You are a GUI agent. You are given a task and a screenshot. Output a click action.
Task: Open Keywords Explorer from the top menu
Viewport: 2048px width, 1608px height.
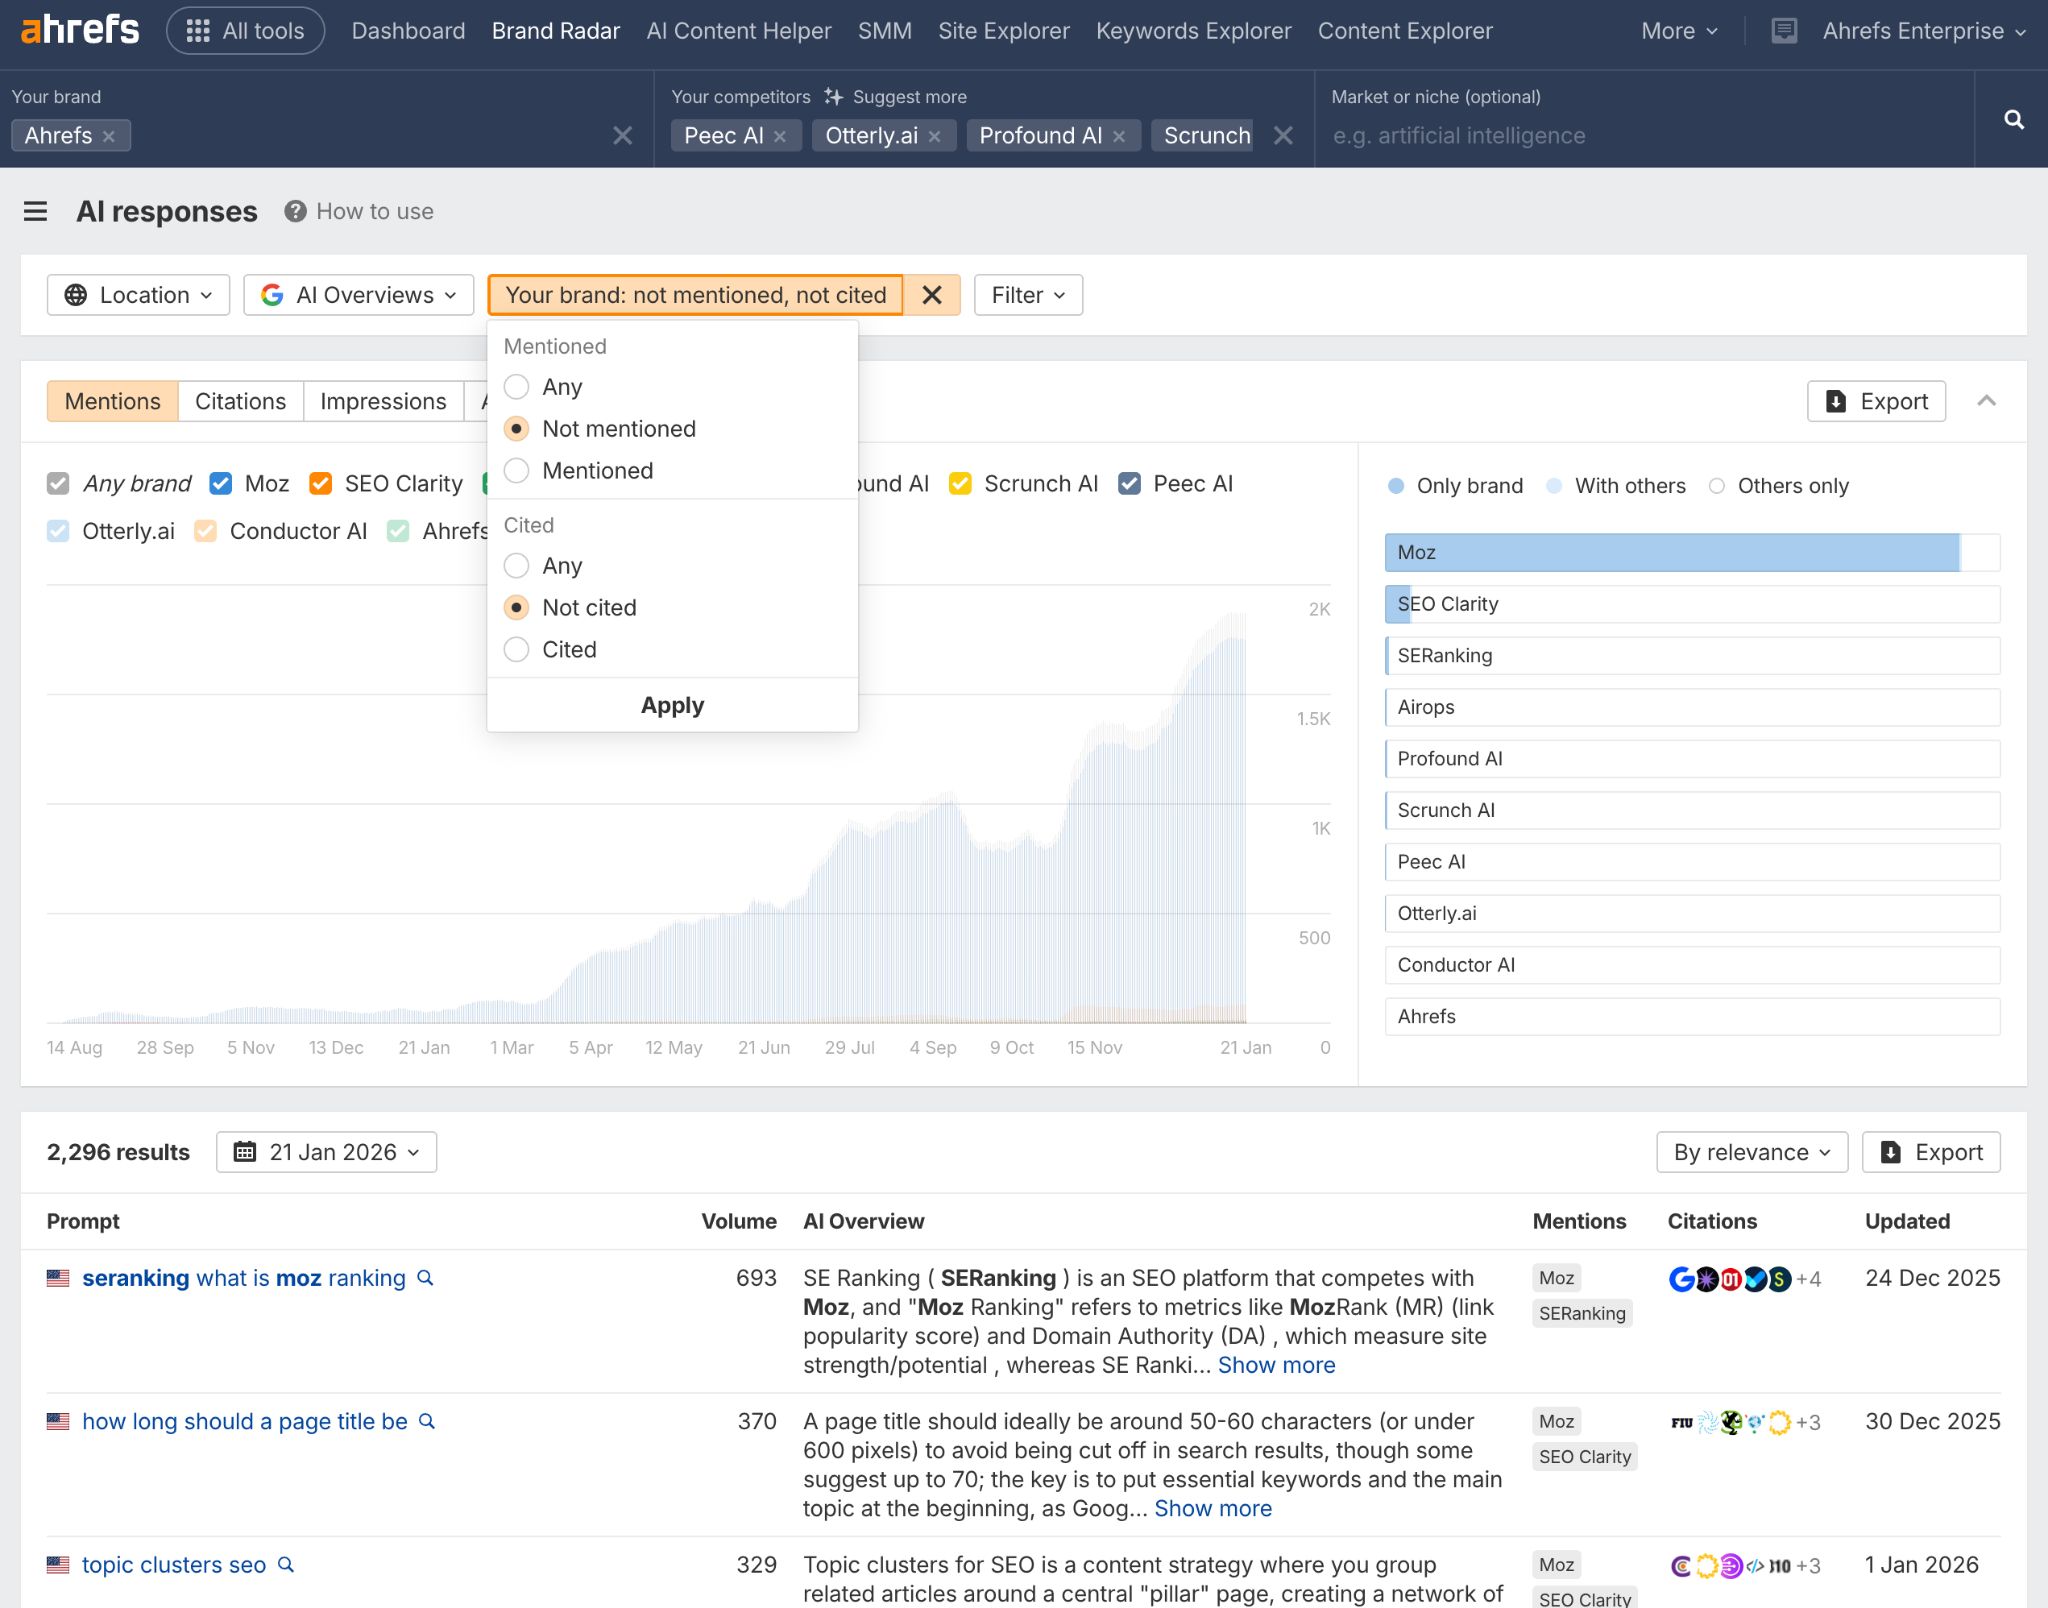[1192, 31]
